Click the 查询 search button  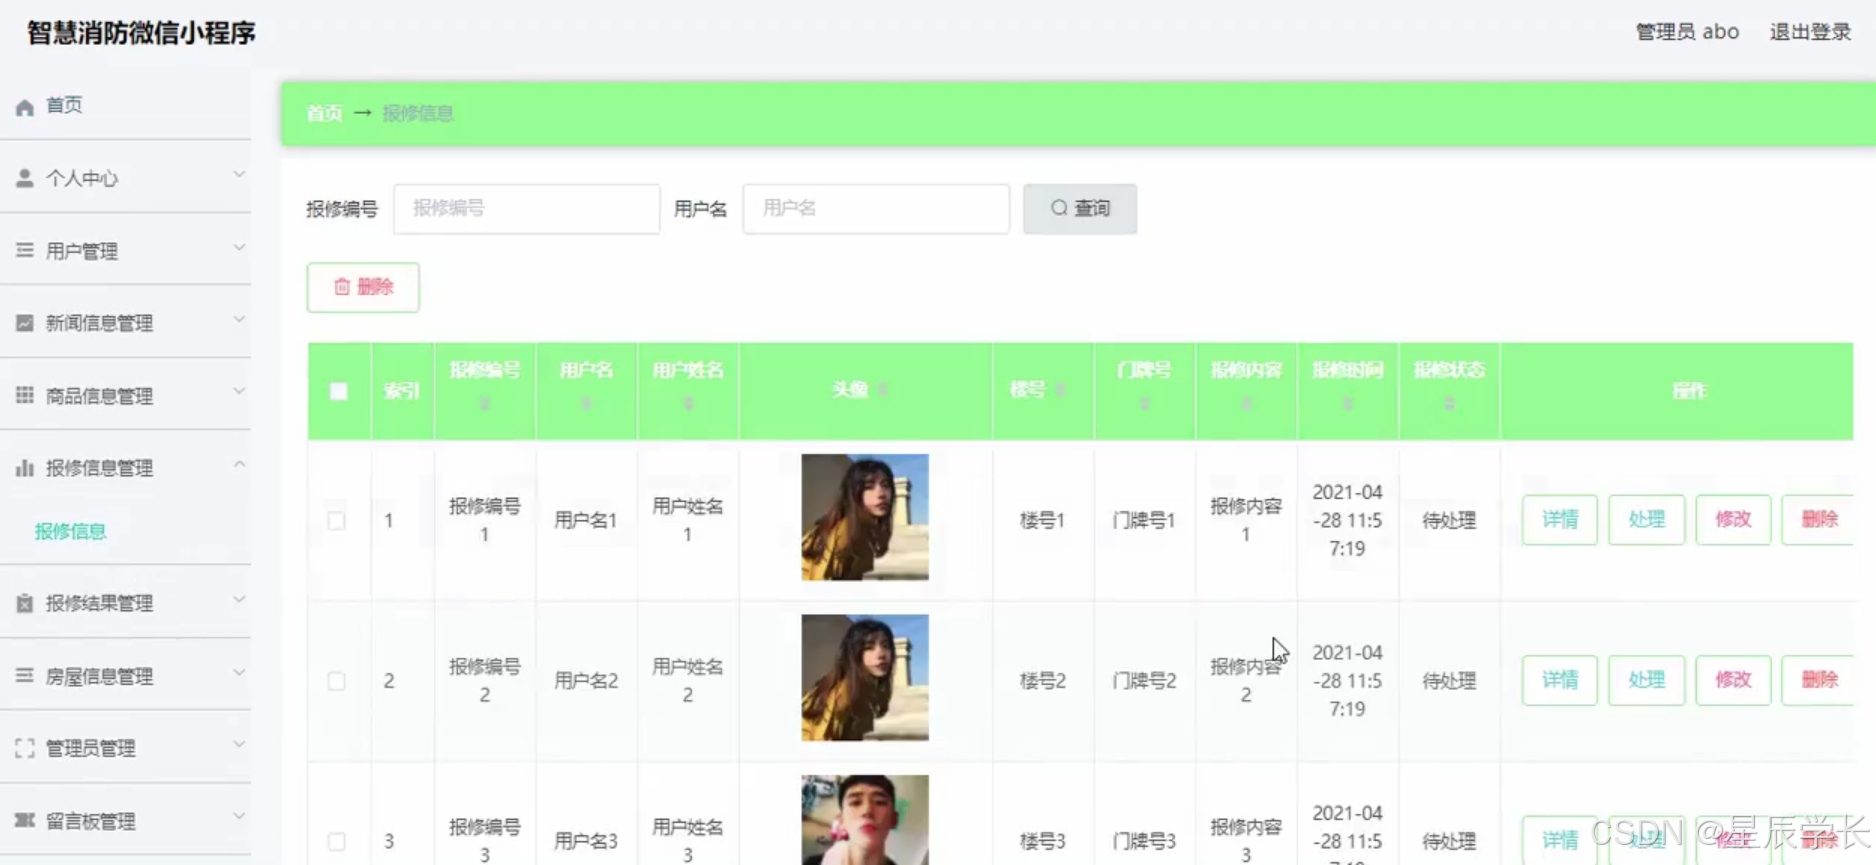[1080, 208]
